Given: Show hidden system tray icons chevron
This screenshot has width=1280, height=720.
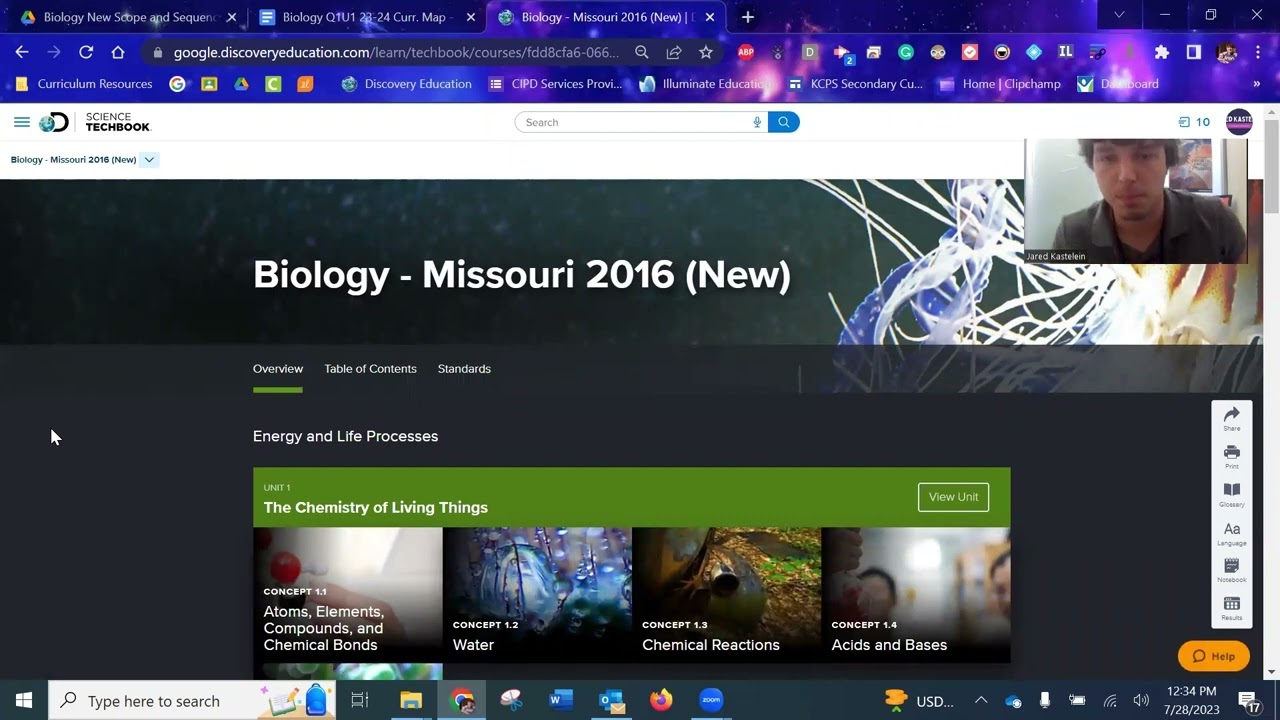Looking at the screenshot, I should coord(981,701).
